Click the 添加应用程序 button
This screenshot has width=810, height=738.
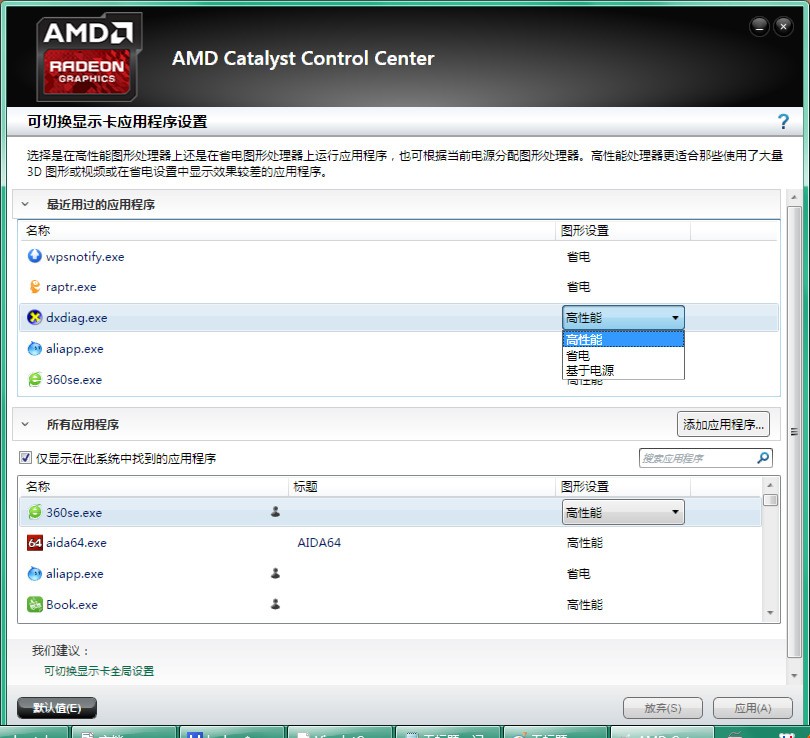722,423
